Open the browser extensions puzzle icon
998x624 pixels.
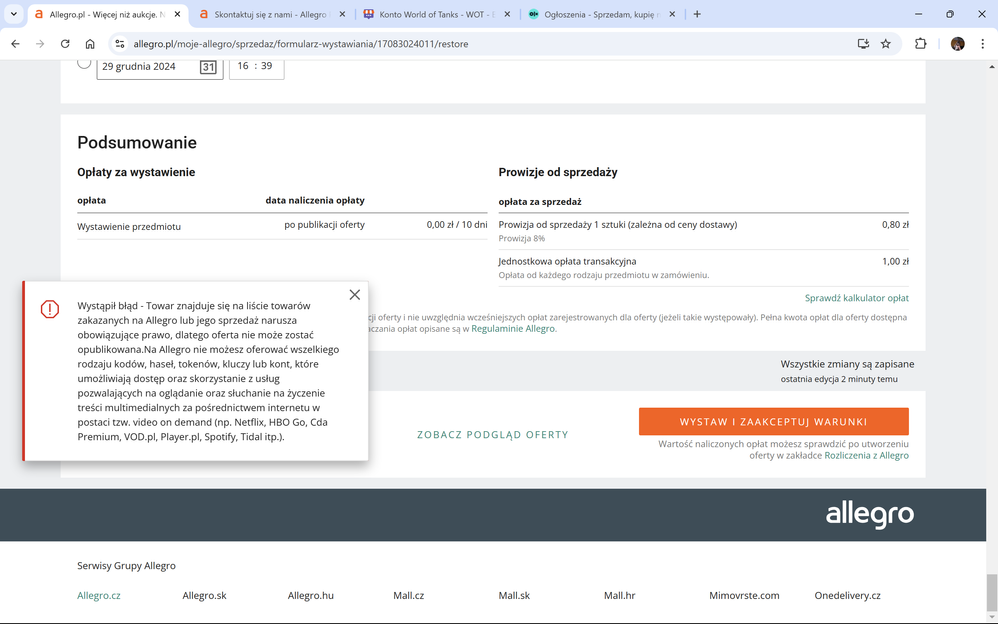(920, 44)
